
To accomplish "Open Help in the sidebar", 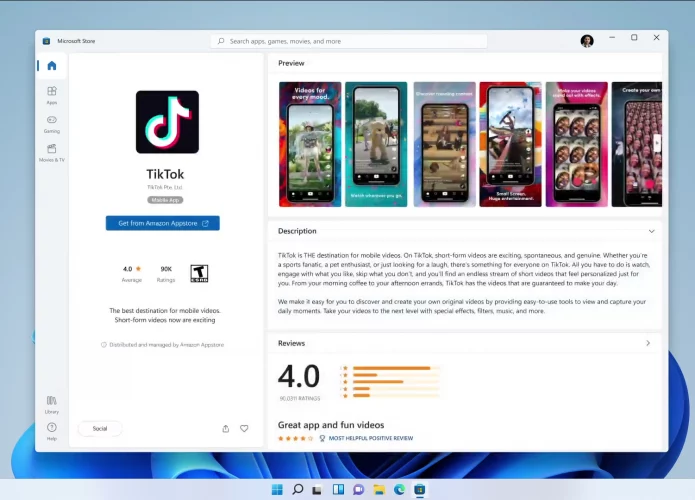I will pyautogui.click(x=52, y=431).
